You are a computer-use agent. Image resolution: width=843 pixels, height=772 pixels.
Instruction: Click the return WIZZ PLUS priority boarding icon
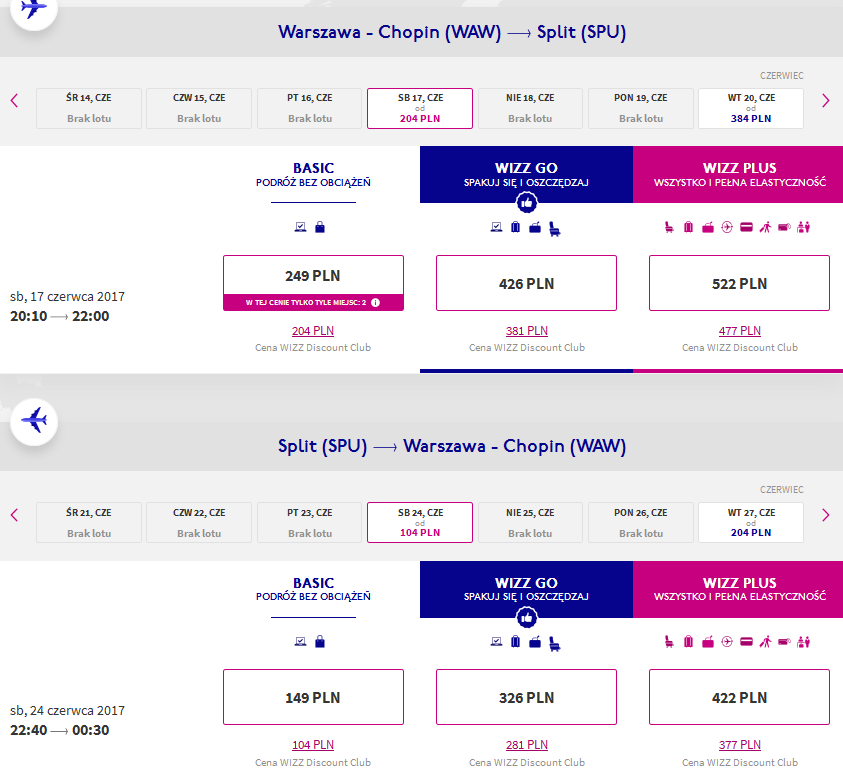(x=765, y=641)
